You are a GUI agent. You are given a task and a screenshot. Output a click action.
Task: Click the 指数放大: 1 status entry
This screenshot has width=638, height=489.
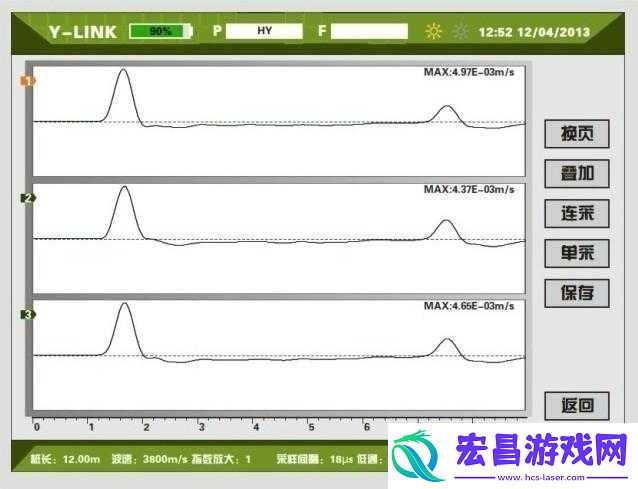point(221,459)
